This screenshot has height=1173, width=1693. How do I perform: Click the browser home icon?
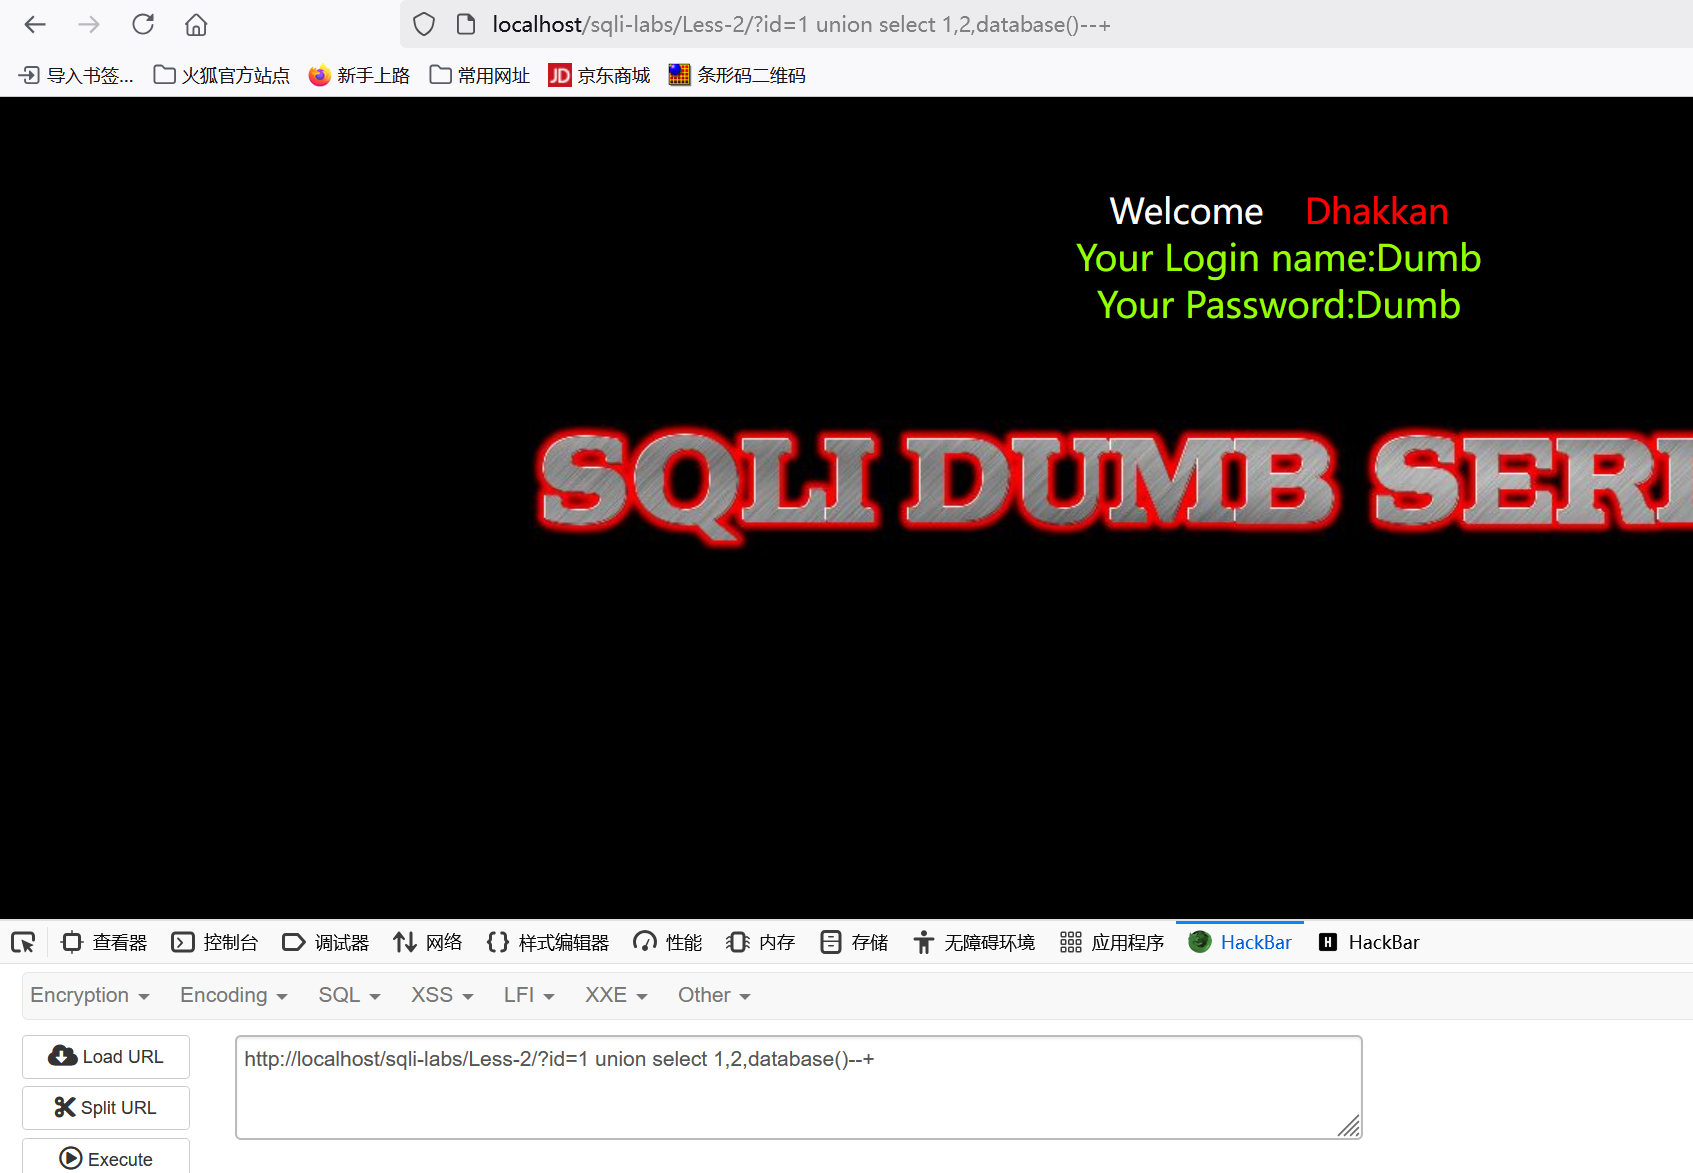(x=195, y=24)
